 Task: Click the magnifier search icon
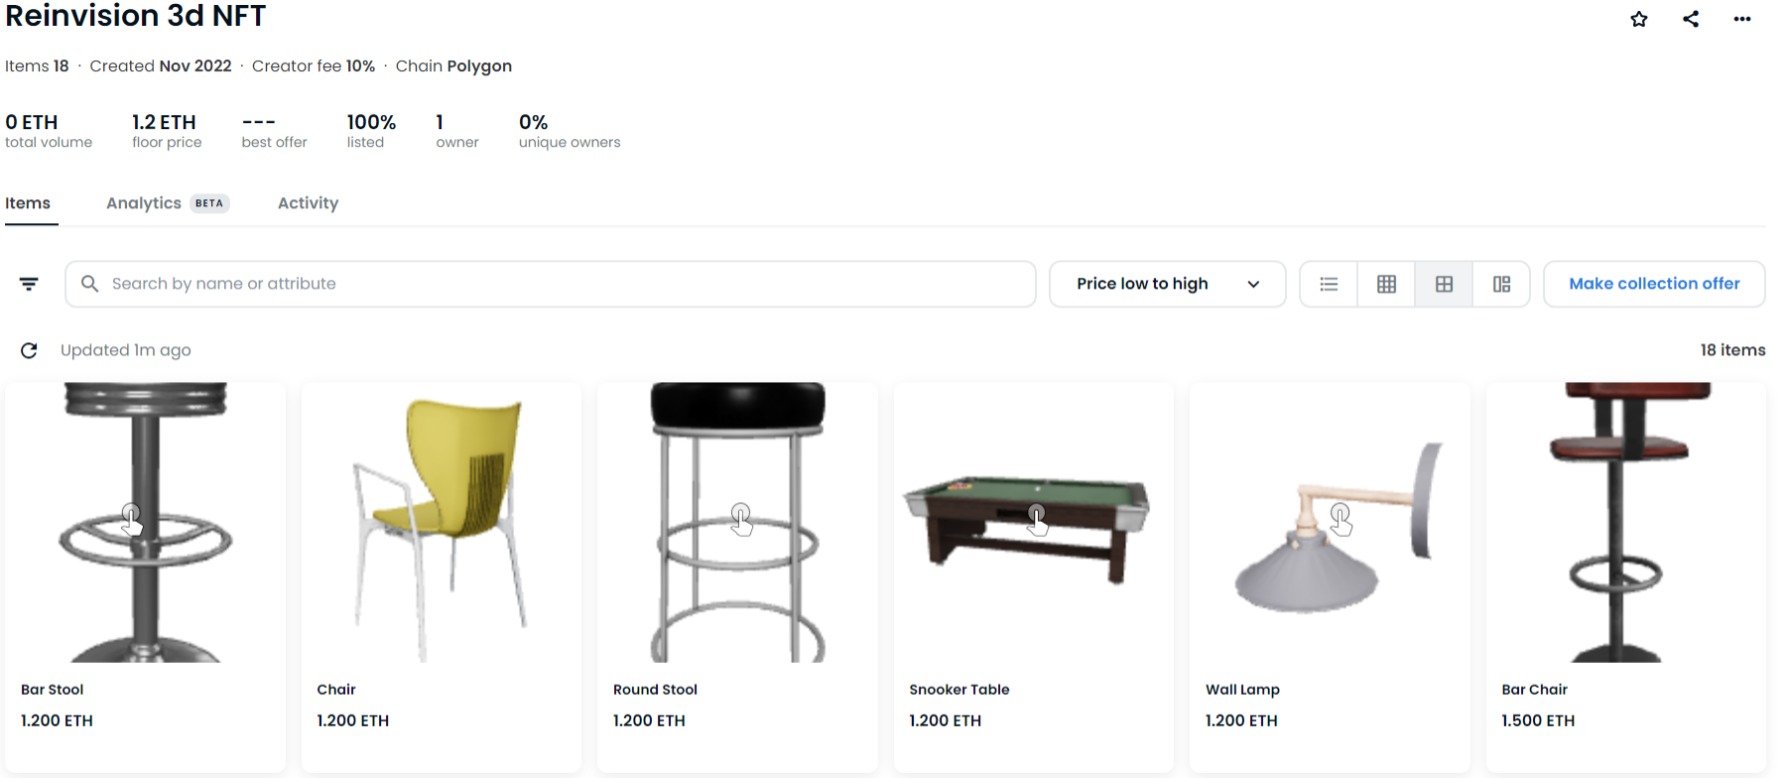(x=90, y=284)
